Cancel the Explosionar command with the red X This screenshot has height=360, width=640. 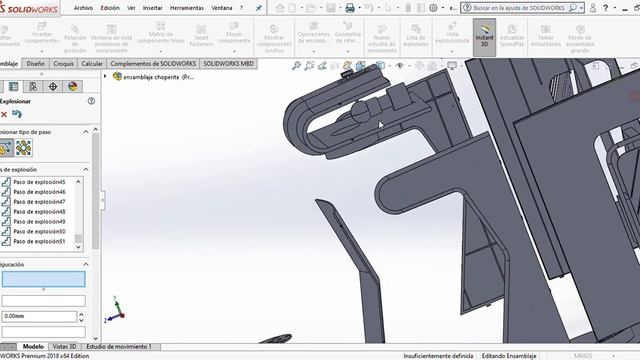point(4,114)
